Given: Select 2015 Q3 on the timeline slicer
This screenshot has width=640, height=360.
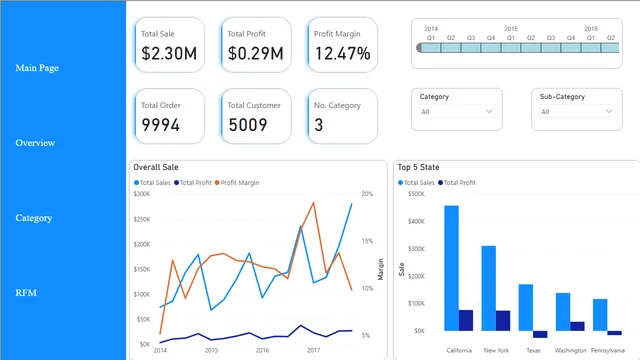Looking at the screenshot, I should click(551, 48).
